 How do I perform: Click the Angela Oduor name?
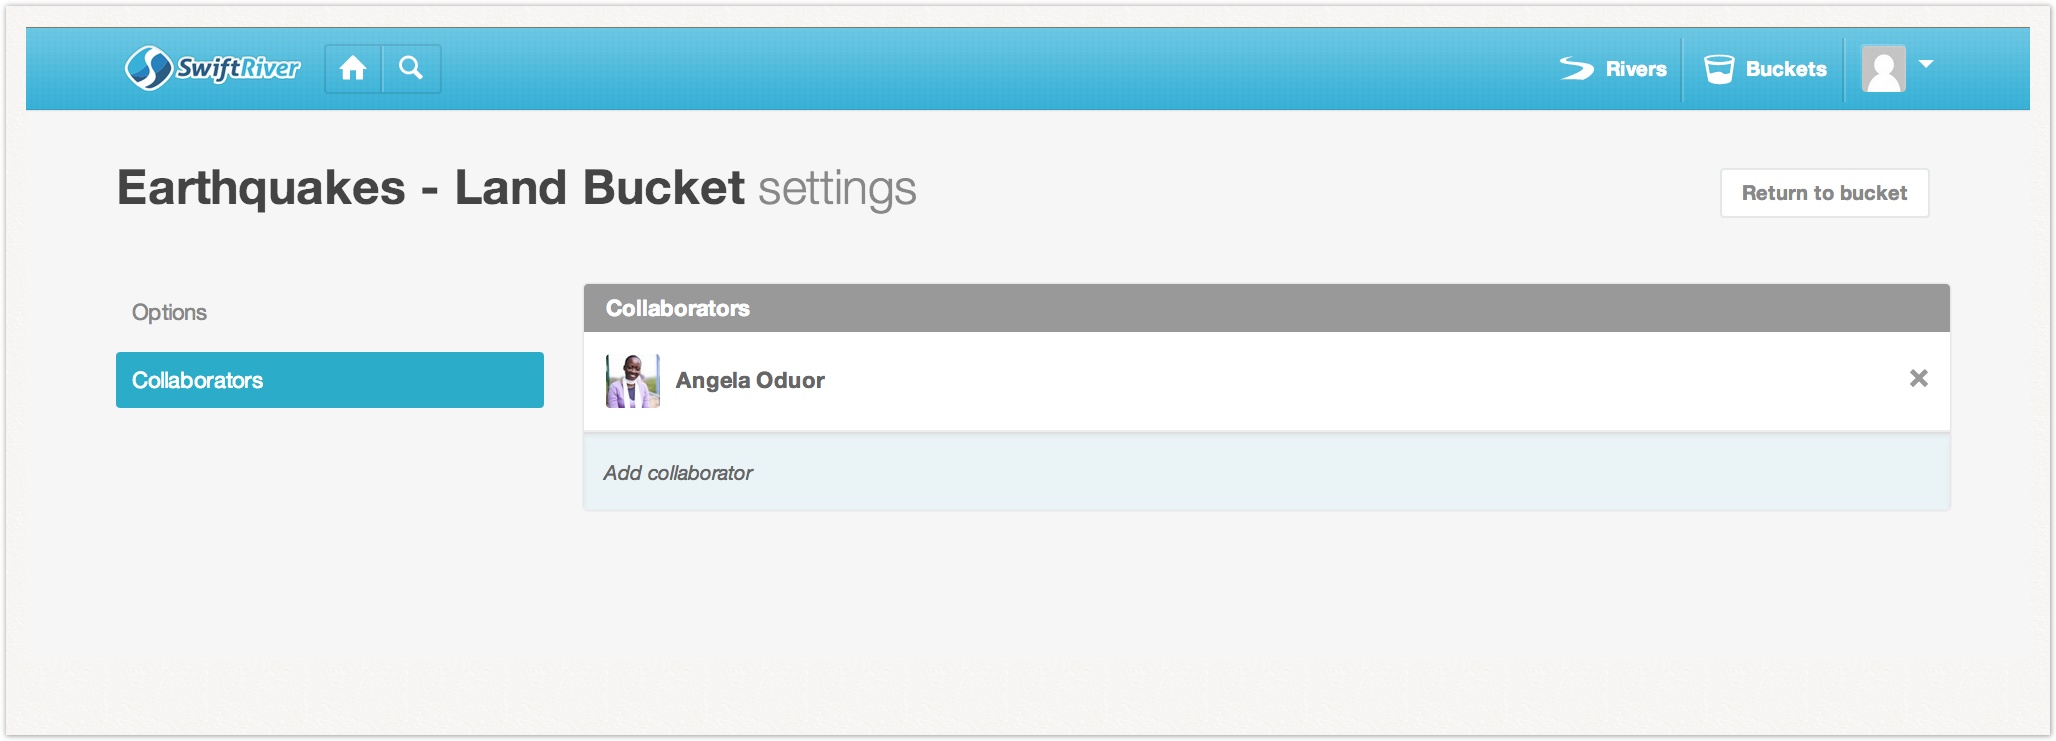tap(750, 380)
